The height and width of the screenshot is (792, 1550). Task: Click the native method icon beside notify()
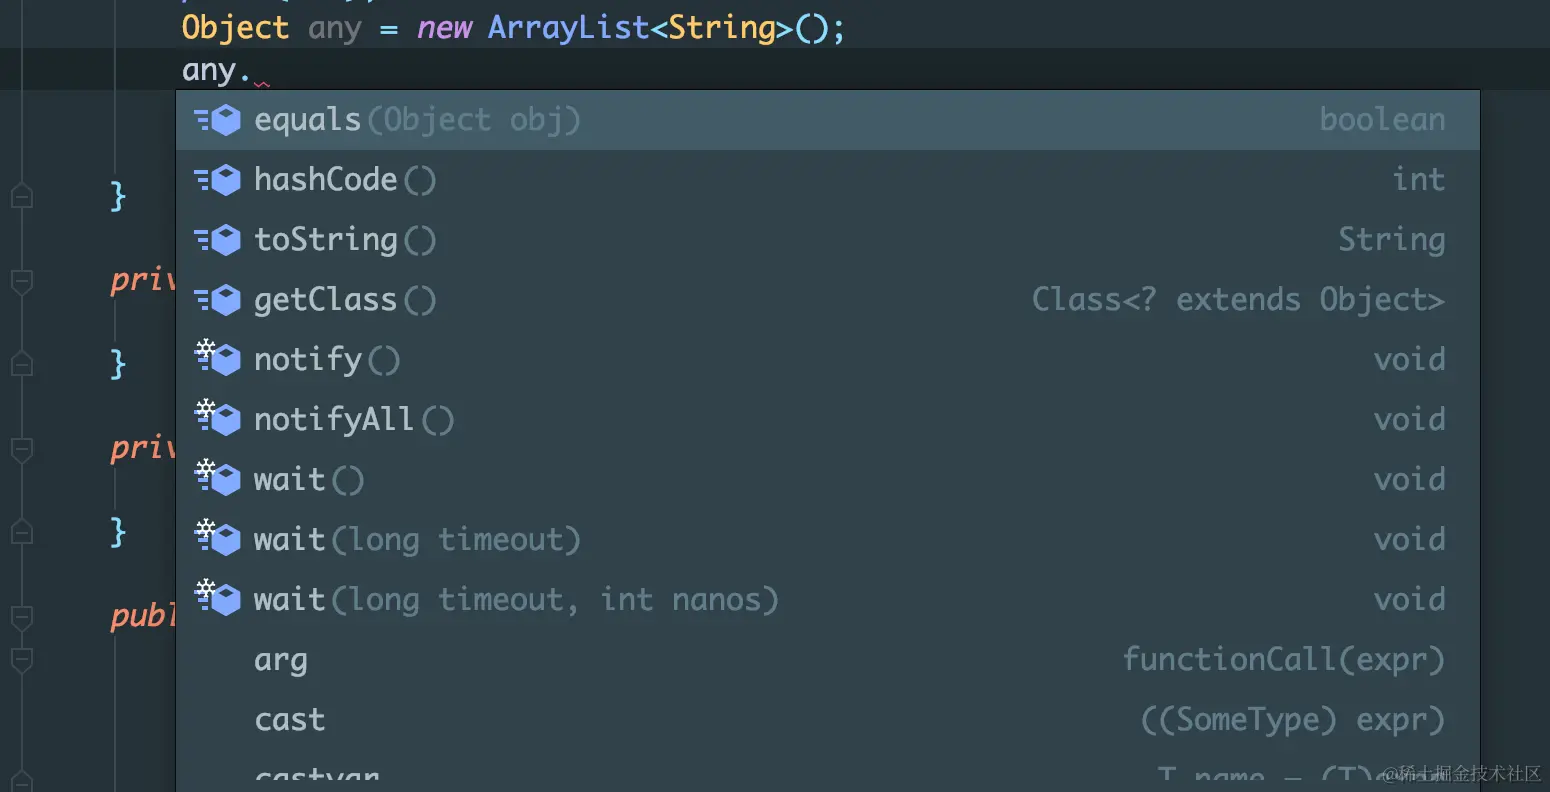coord(218,359)
